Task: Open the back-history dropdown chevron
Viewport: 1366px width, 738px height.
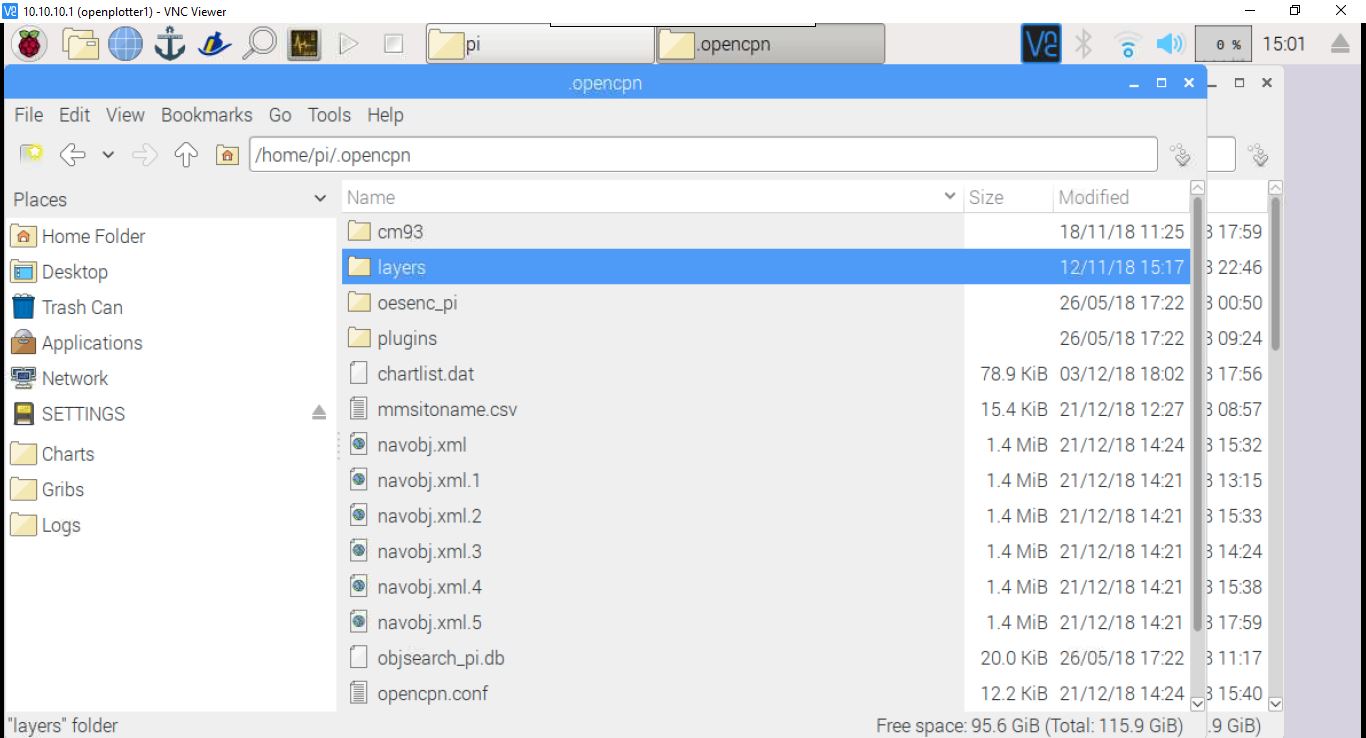Action: coord(106,154)
